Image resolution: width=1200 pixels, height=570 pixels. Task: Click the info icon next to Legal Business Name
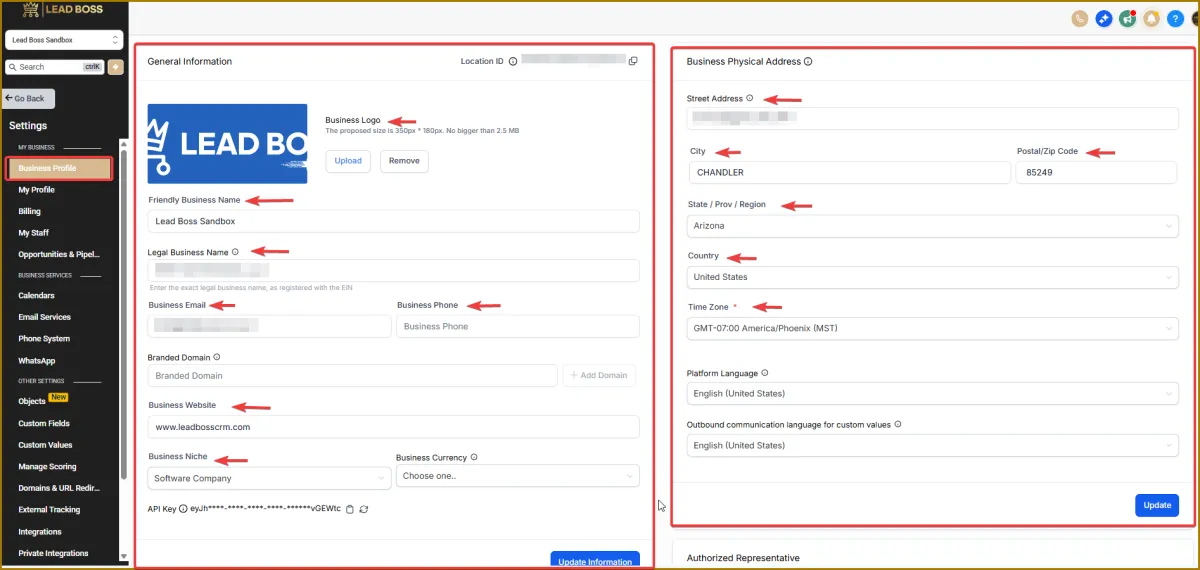click(235, 252)
